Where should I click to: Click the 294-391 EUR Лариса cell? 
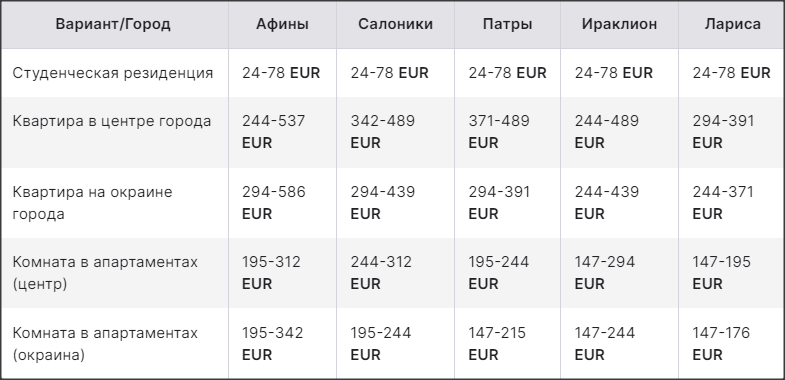coord(723,132)
